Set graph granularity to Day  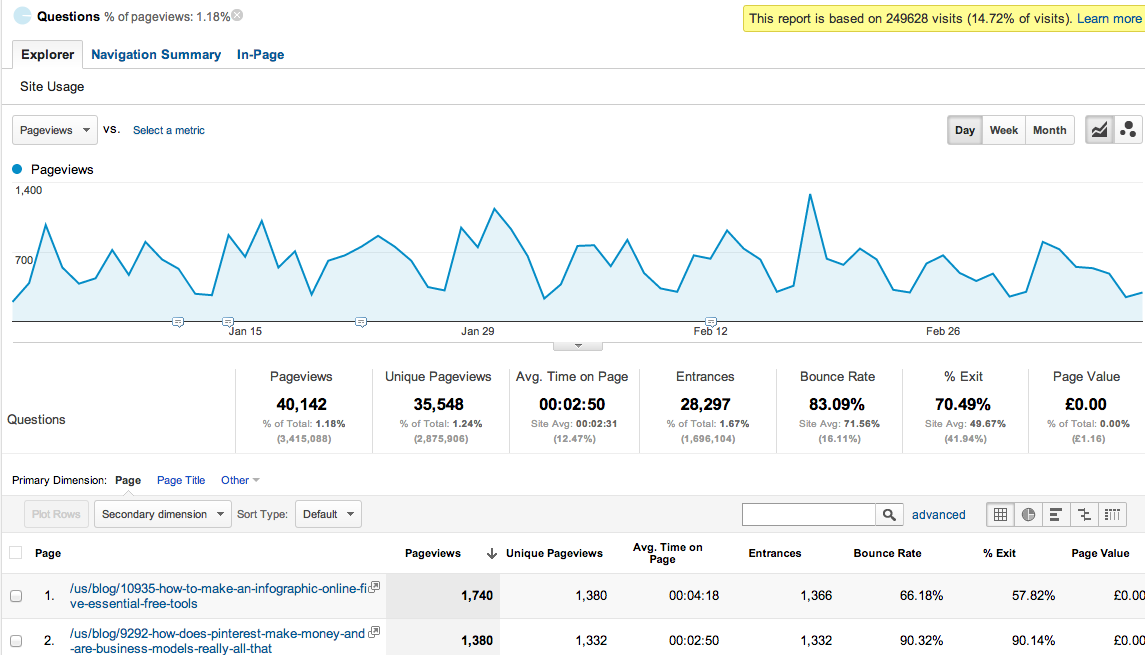pos(965,130)
